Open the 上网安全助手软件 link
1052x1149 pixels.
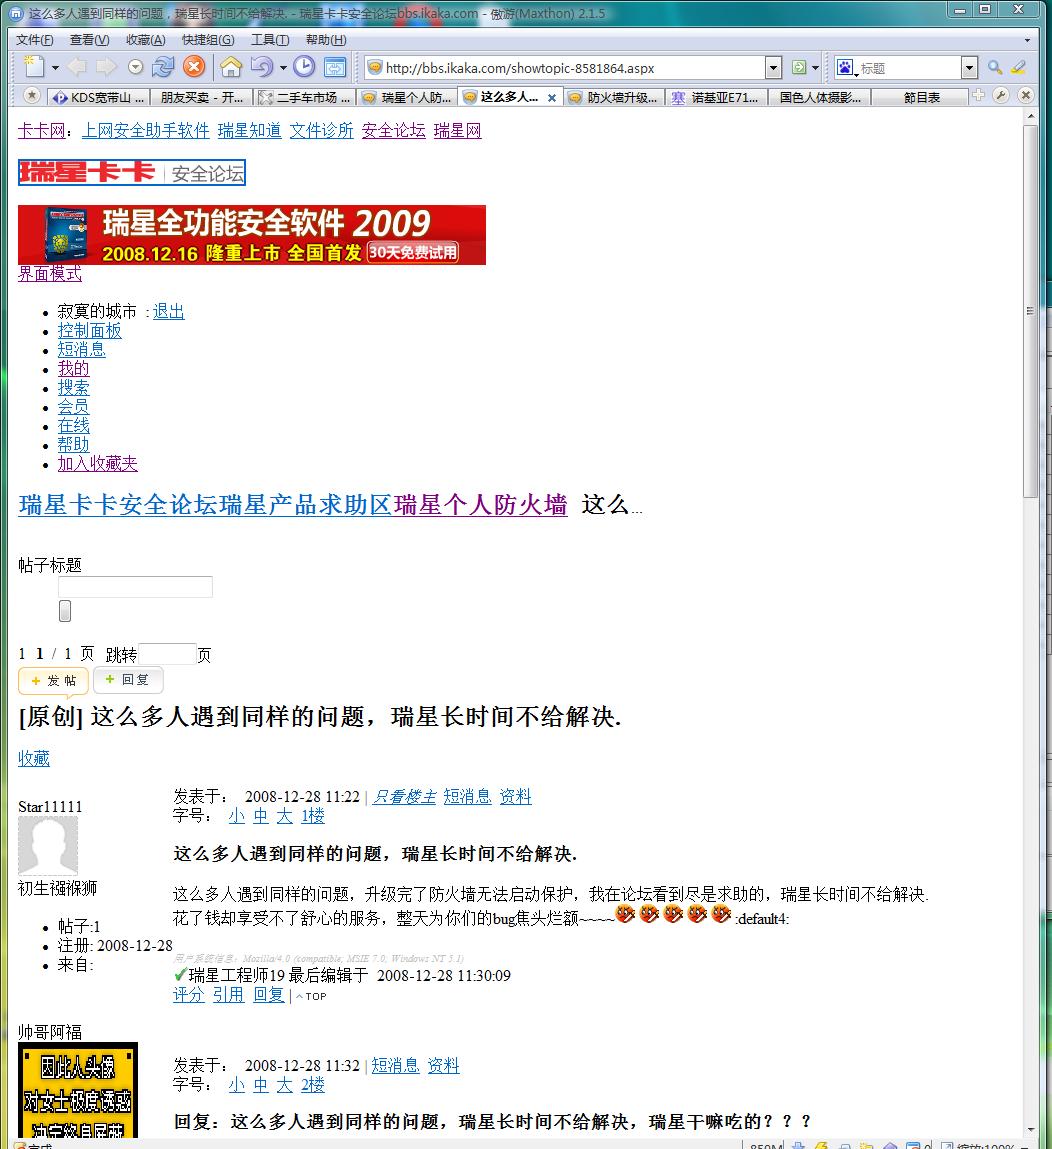[x=146, y=130]
